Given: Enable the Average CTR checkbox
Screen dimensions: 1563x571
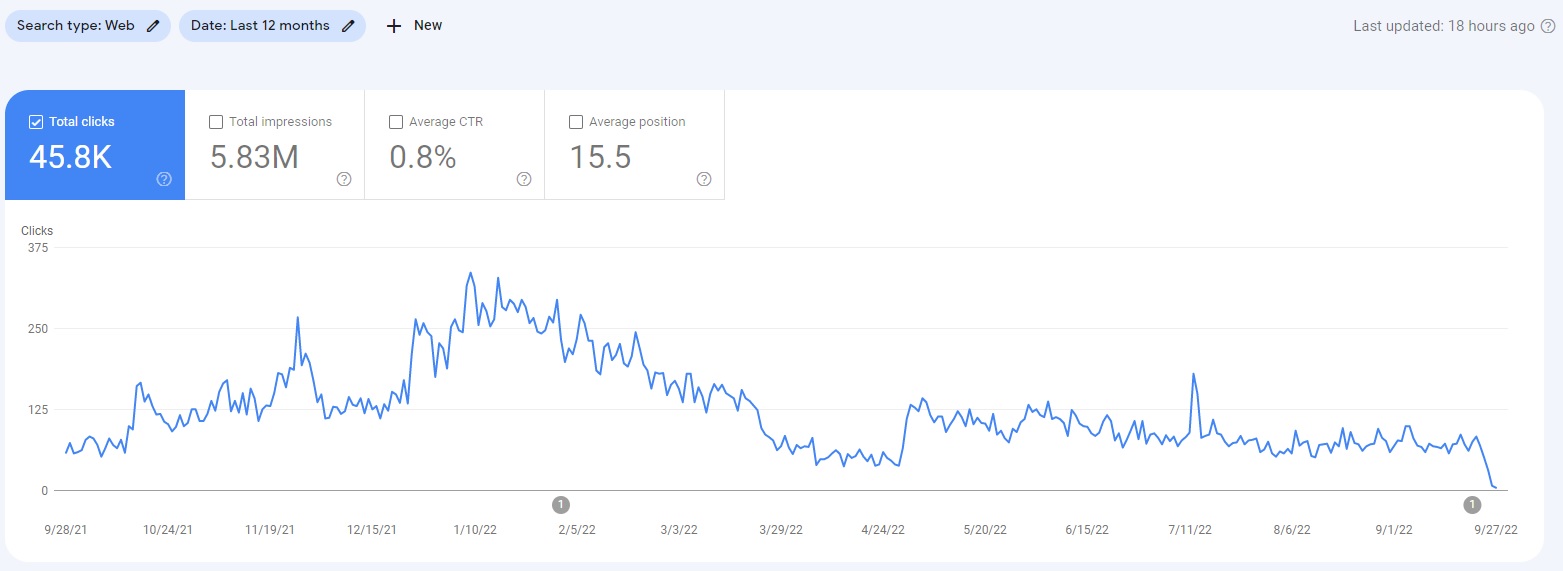Looking at the screenshot, I should point(396,122).
